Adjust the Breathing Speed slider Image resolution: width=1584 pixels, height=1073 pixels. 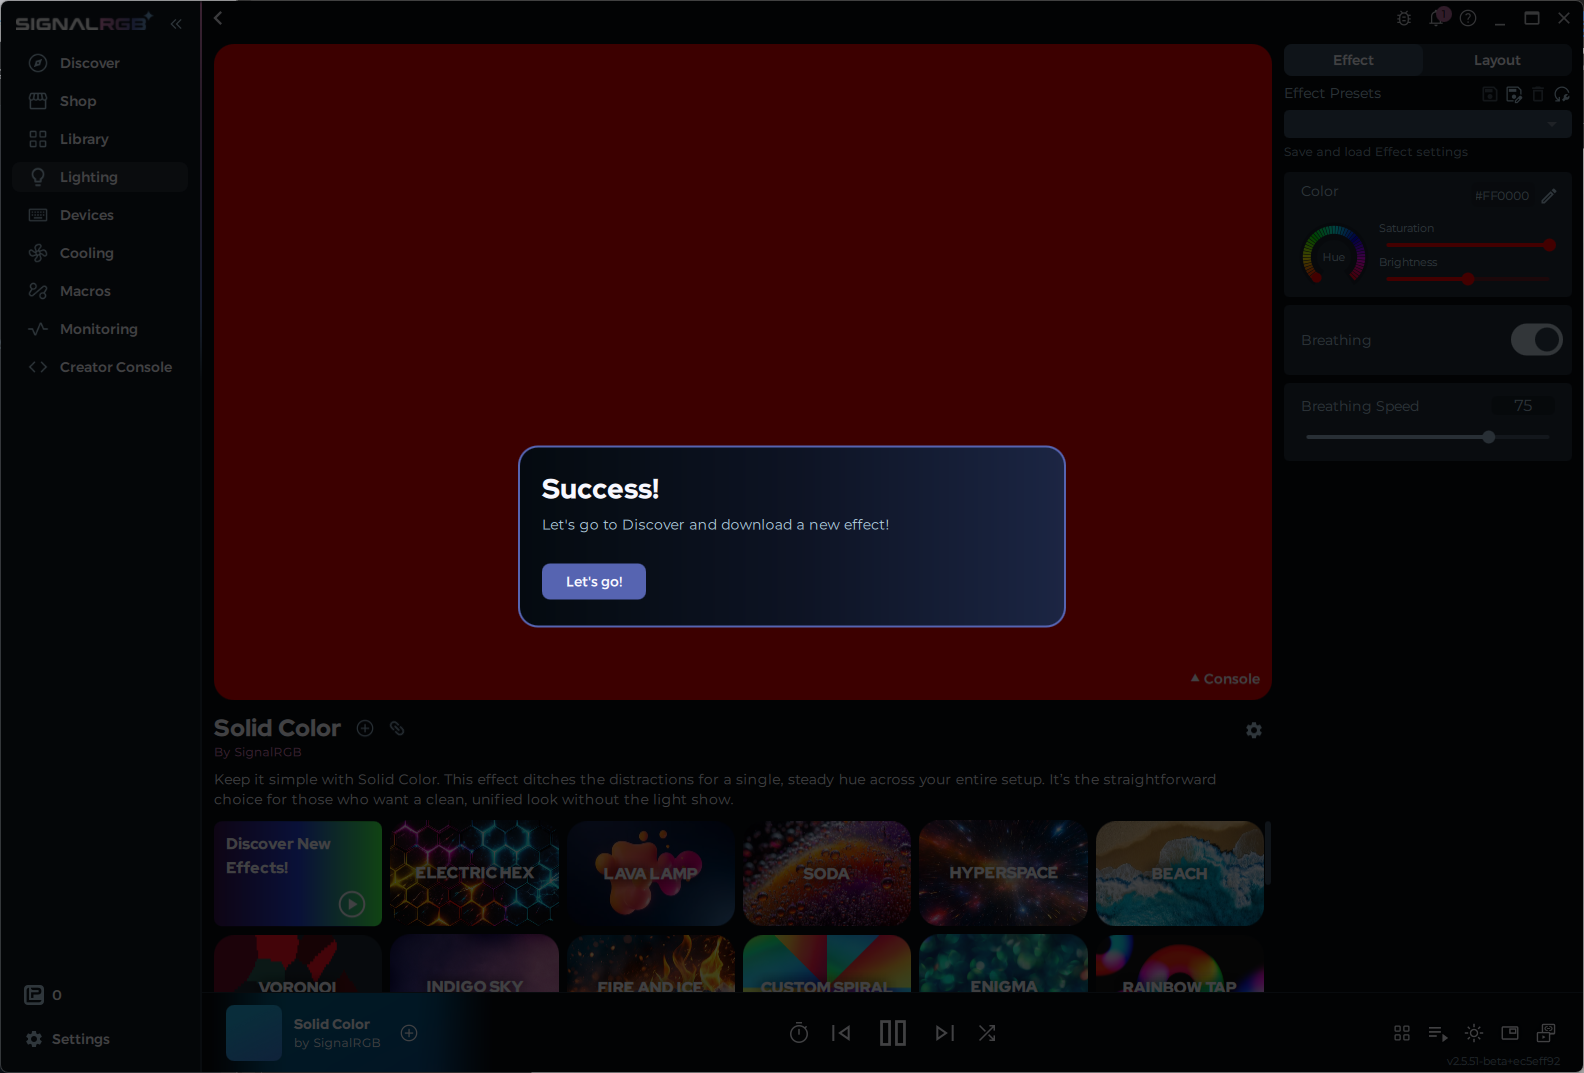pyautogui.click(x=1427, y=437)
